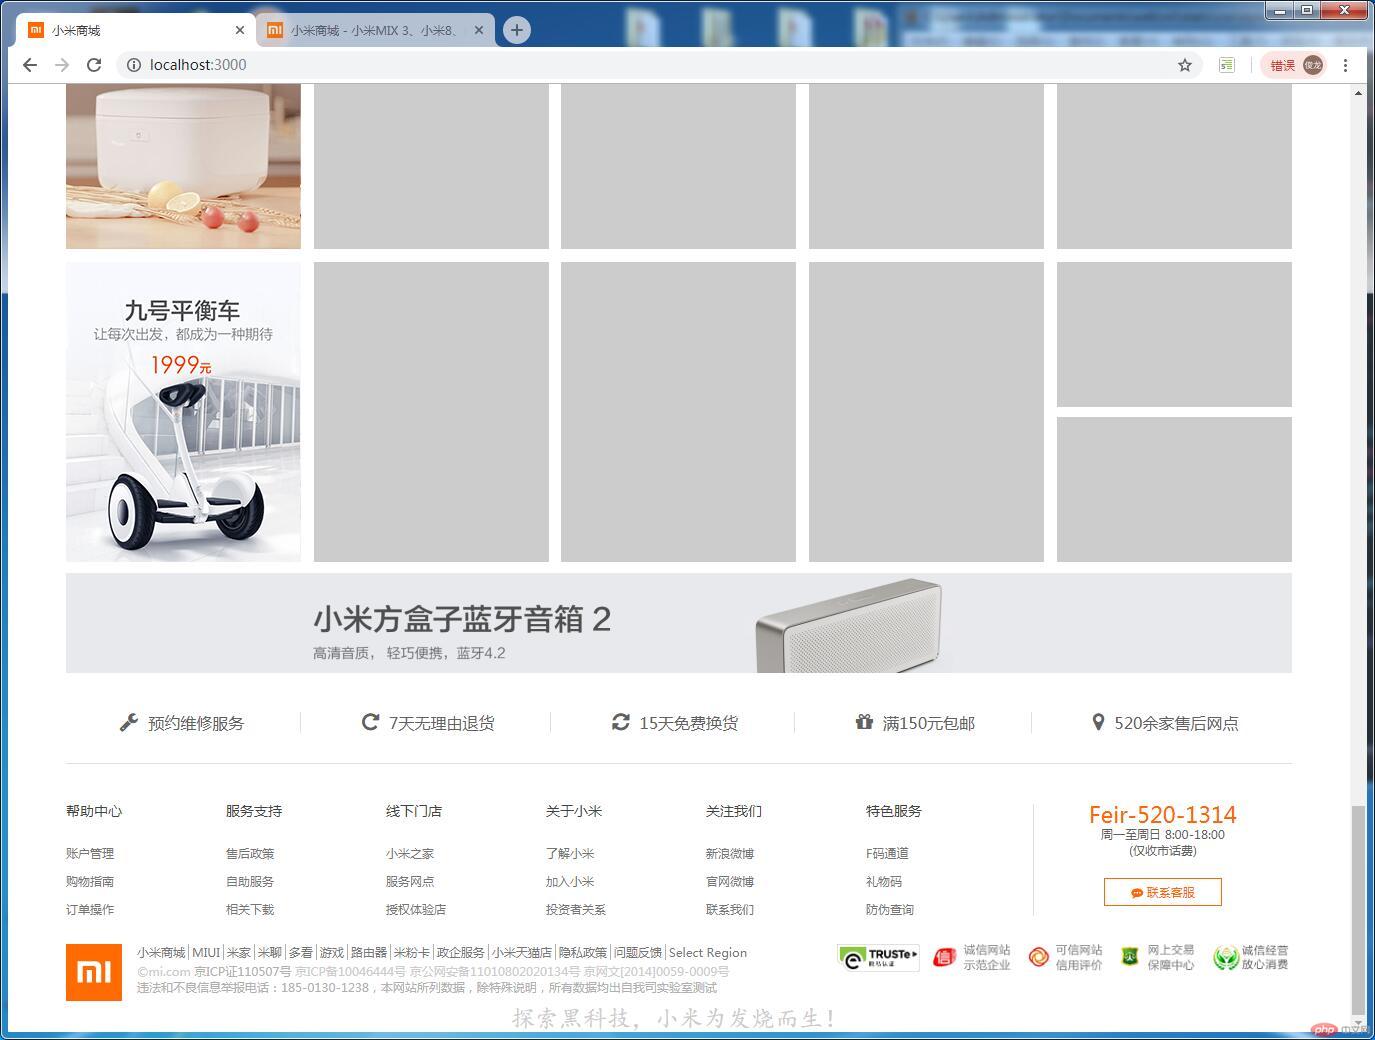Click the 联系客服 button

coord(1163,892)
